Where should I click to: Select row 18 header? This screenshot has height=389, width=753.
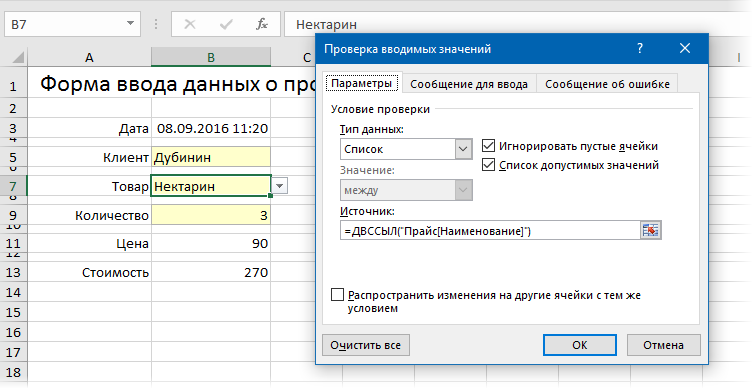[x=13, y=372]
